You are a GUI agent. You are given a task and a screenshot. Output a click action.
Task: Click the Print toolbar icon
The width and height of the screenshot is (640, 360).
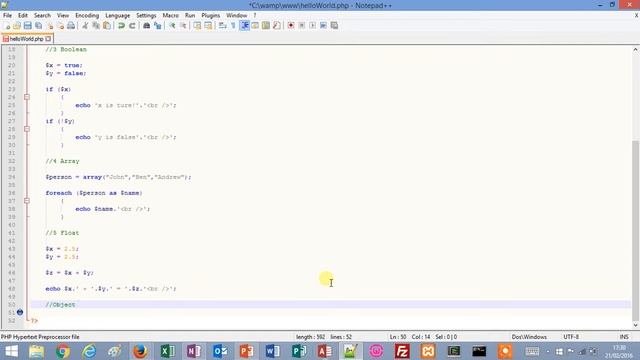point(71,26)
